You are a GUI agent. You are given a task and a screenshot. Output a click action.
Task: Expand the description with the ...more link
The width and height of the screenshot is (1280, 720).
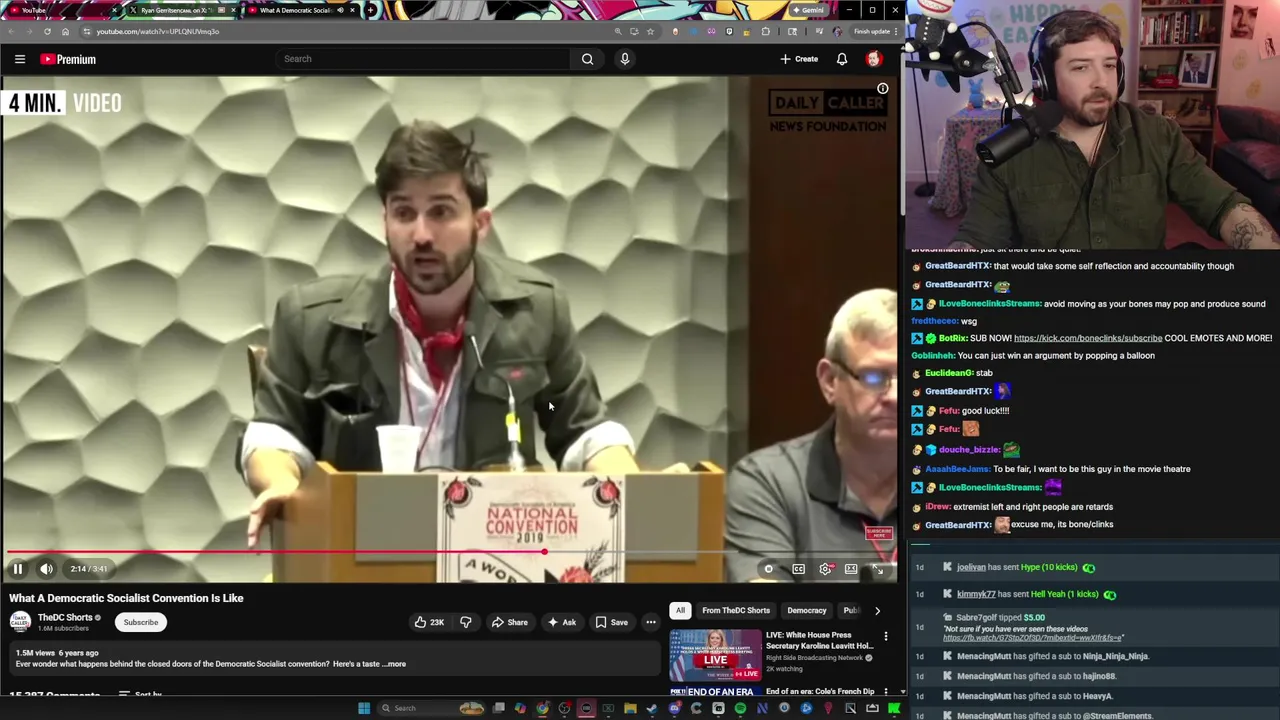pyautogui.click(x=396, y=664)
